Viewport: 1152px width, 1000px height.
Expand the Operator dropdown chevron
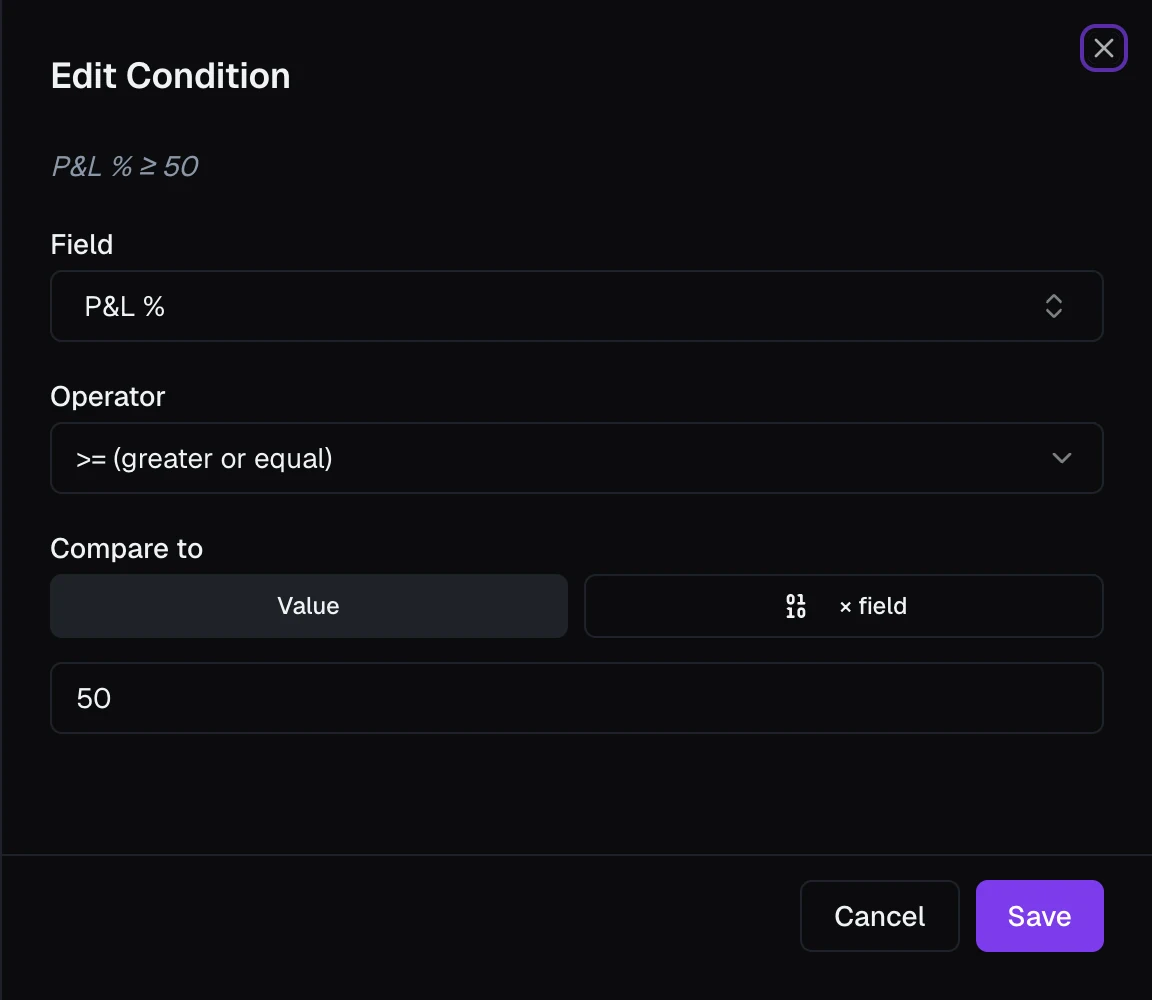coord(1062,458)
